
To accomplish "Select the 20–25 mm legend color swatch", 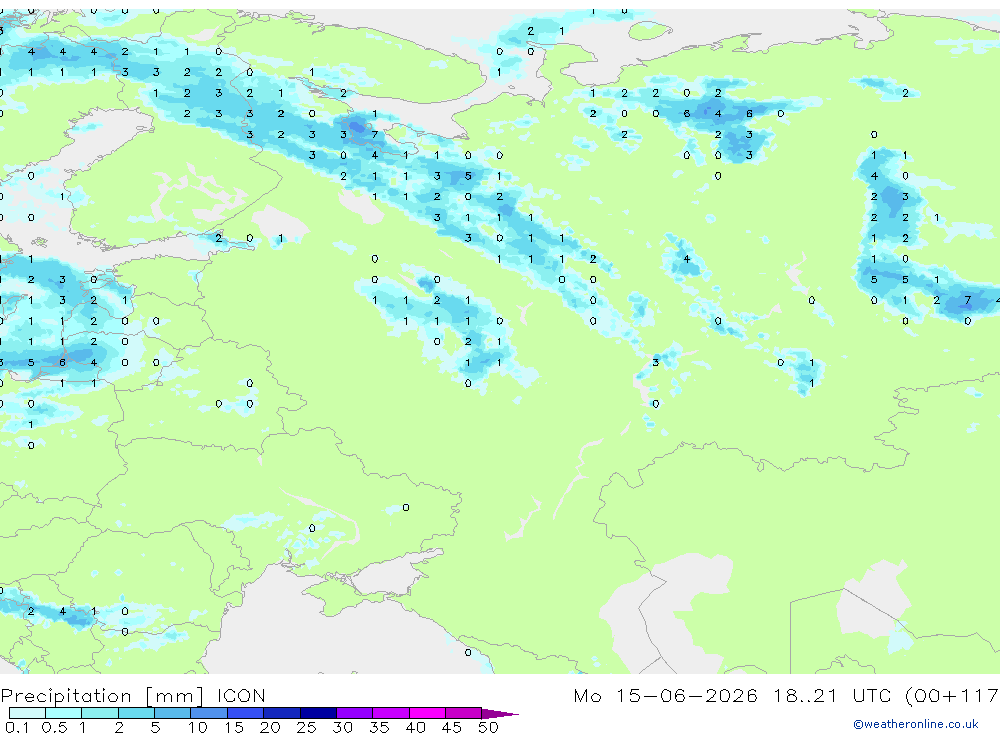I will pos(282,713).
